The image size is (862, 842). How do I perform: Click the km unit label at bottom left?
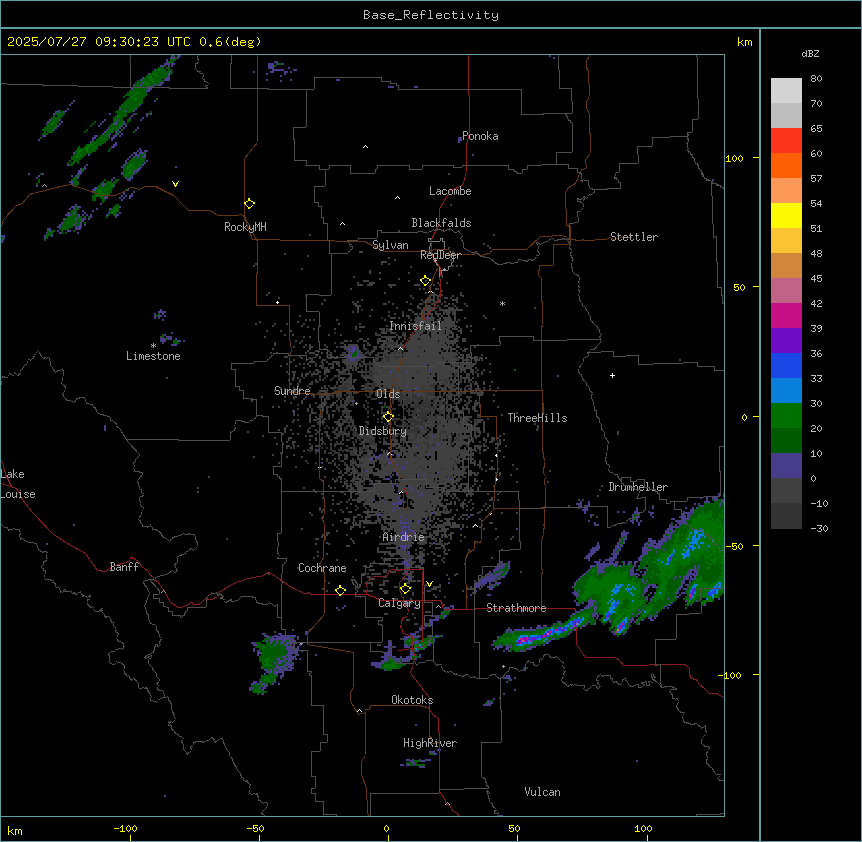[x=15, y=830]
